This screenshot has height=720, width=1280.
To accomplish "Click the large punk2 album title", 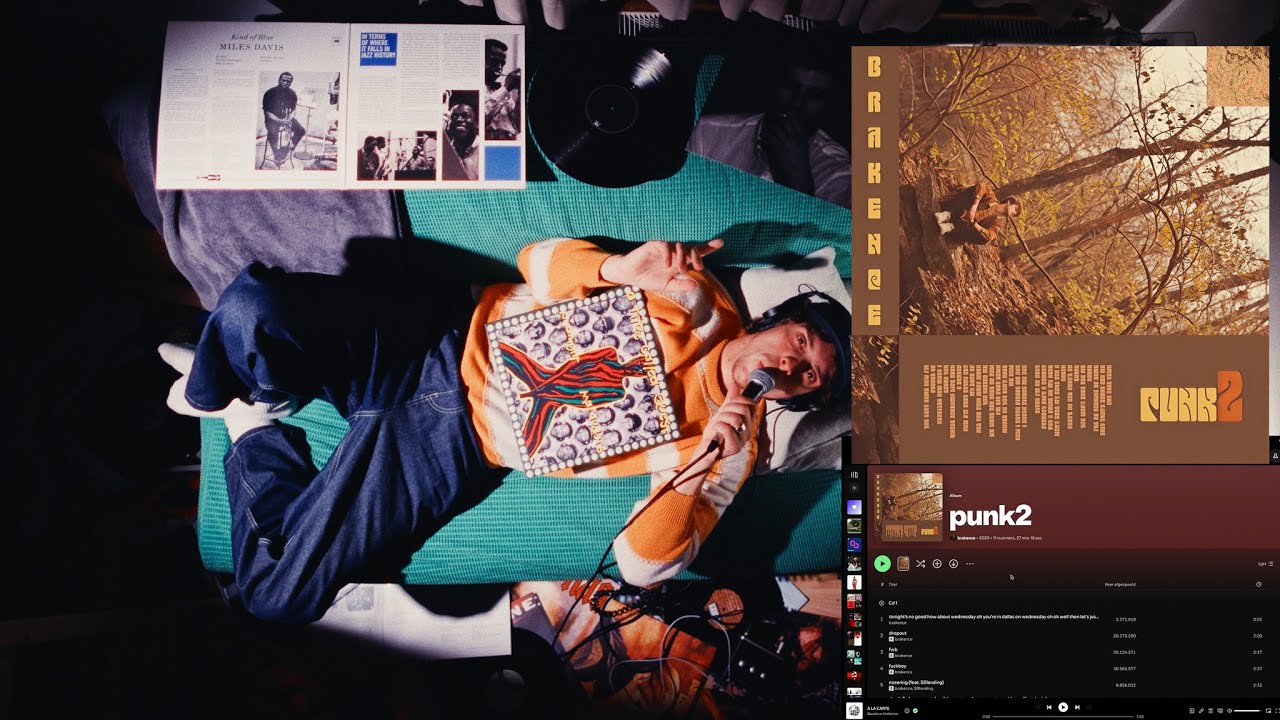I will (990, 516).
